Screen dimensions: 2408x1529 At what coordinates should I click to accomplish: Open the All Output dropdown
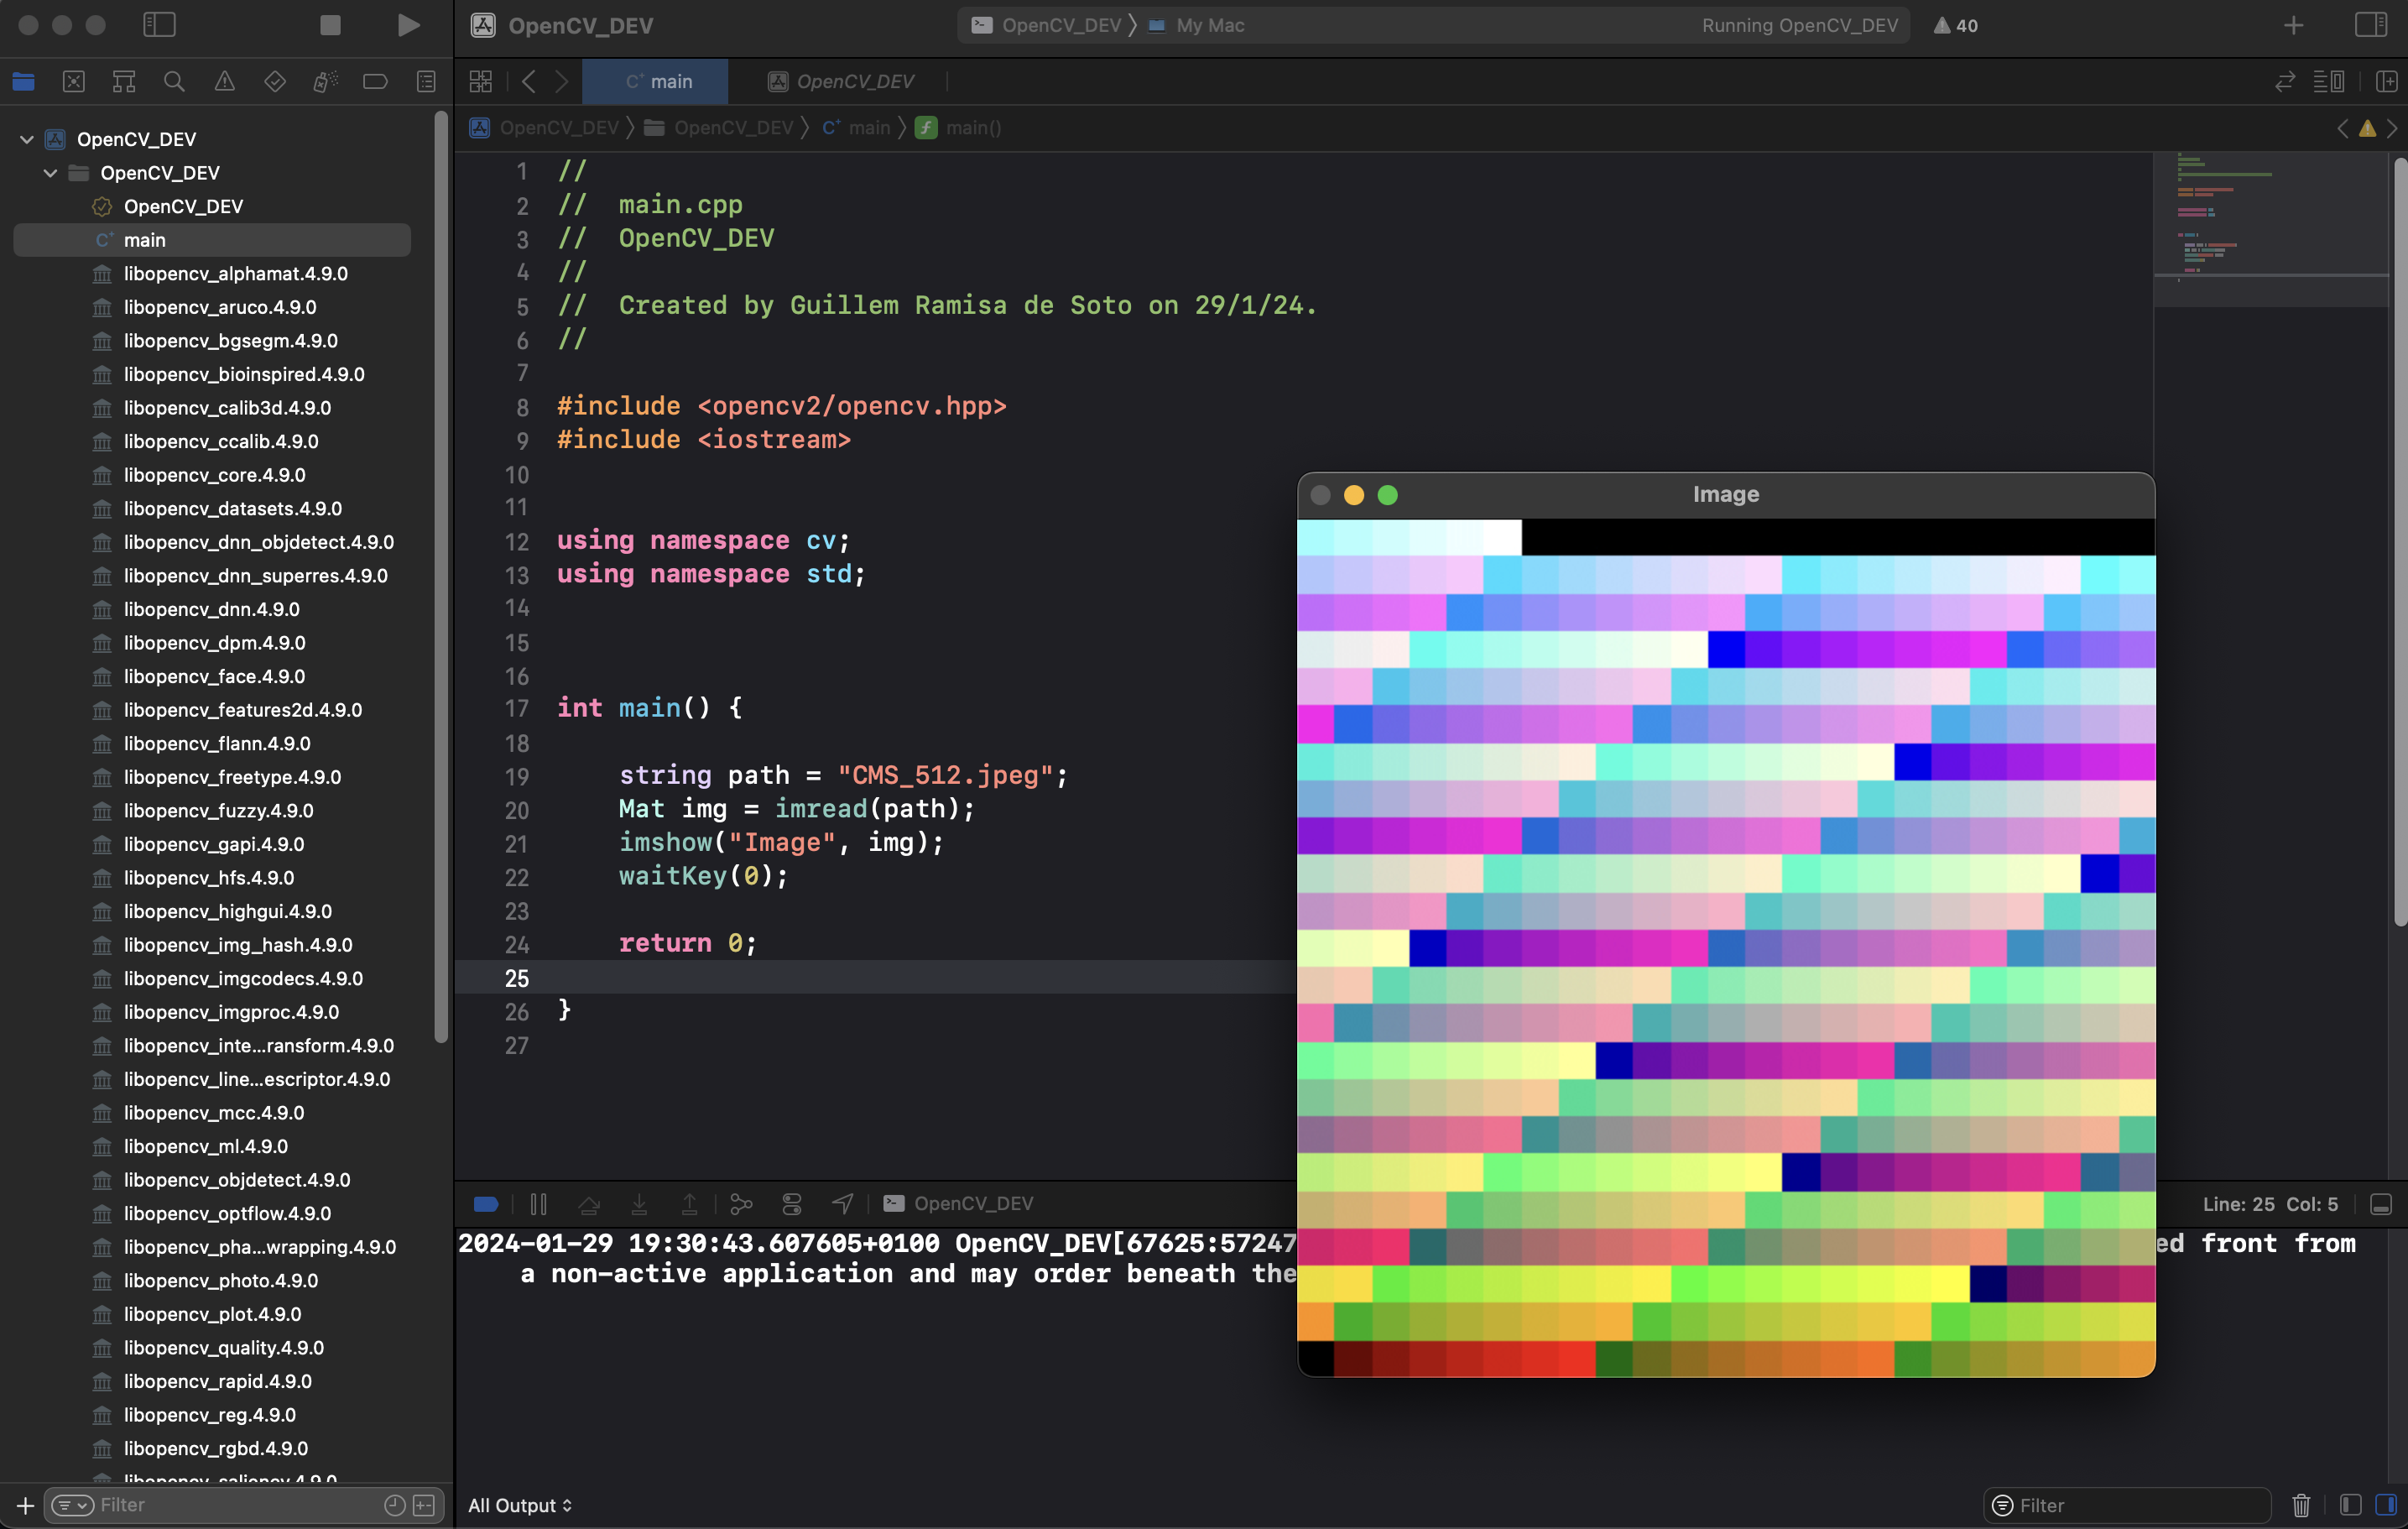520,1505
